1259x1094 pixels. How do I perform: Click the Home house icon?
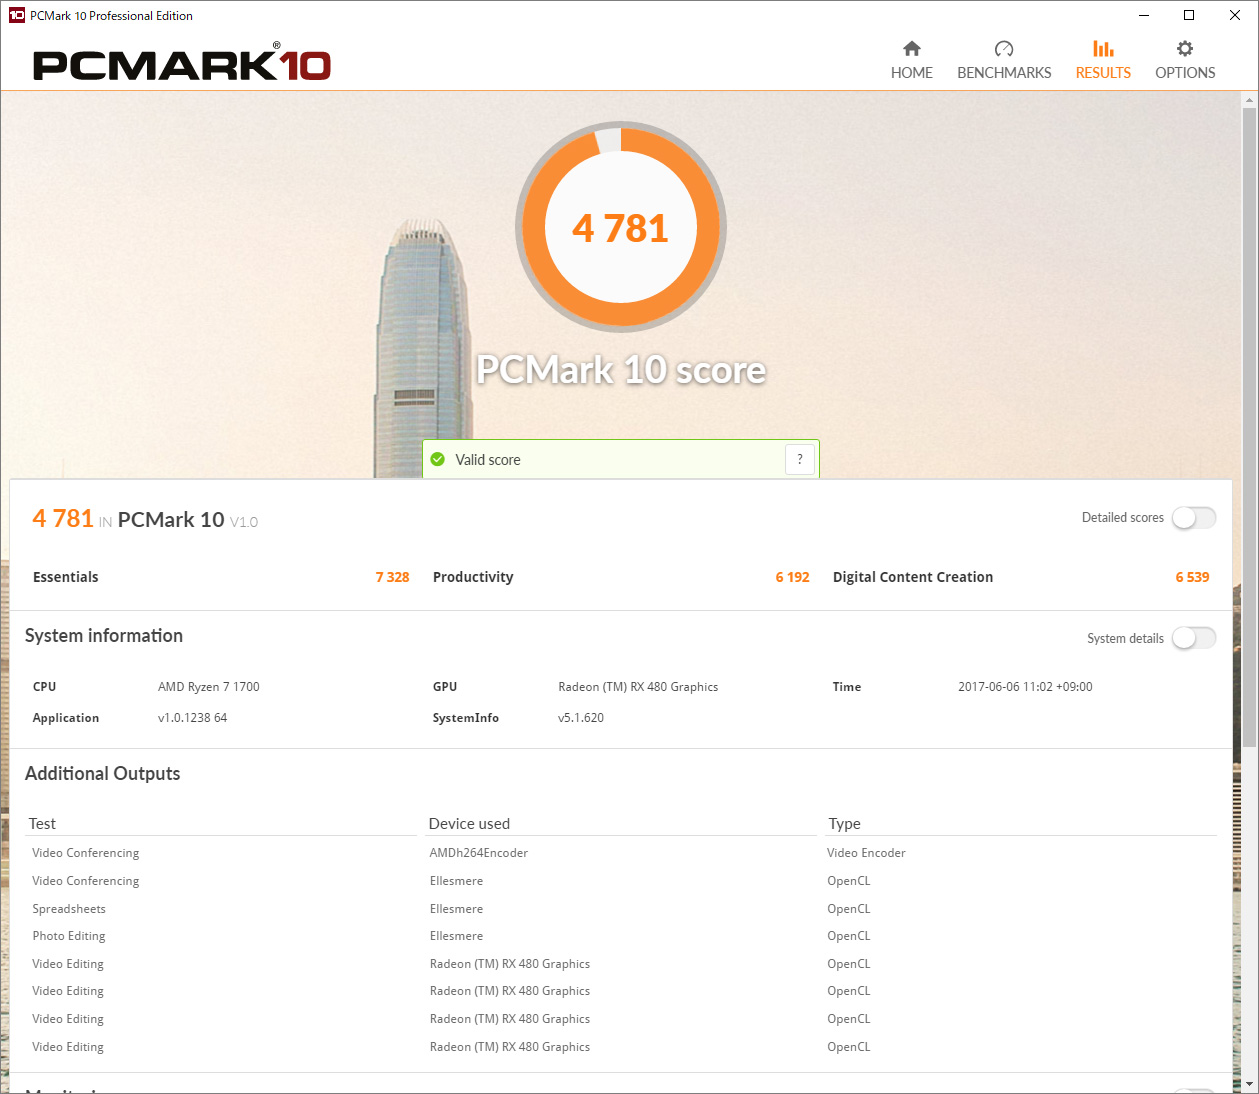[911, 49]
